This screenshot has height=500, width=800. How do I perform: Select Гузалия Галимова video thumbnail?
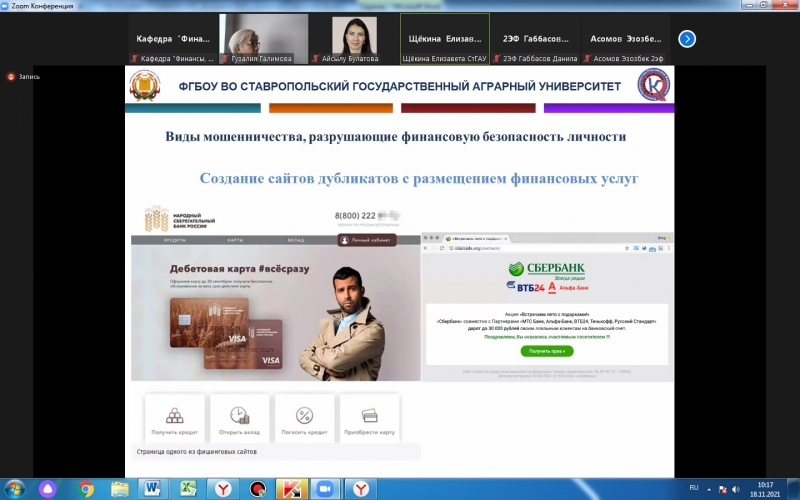[263, 38]
